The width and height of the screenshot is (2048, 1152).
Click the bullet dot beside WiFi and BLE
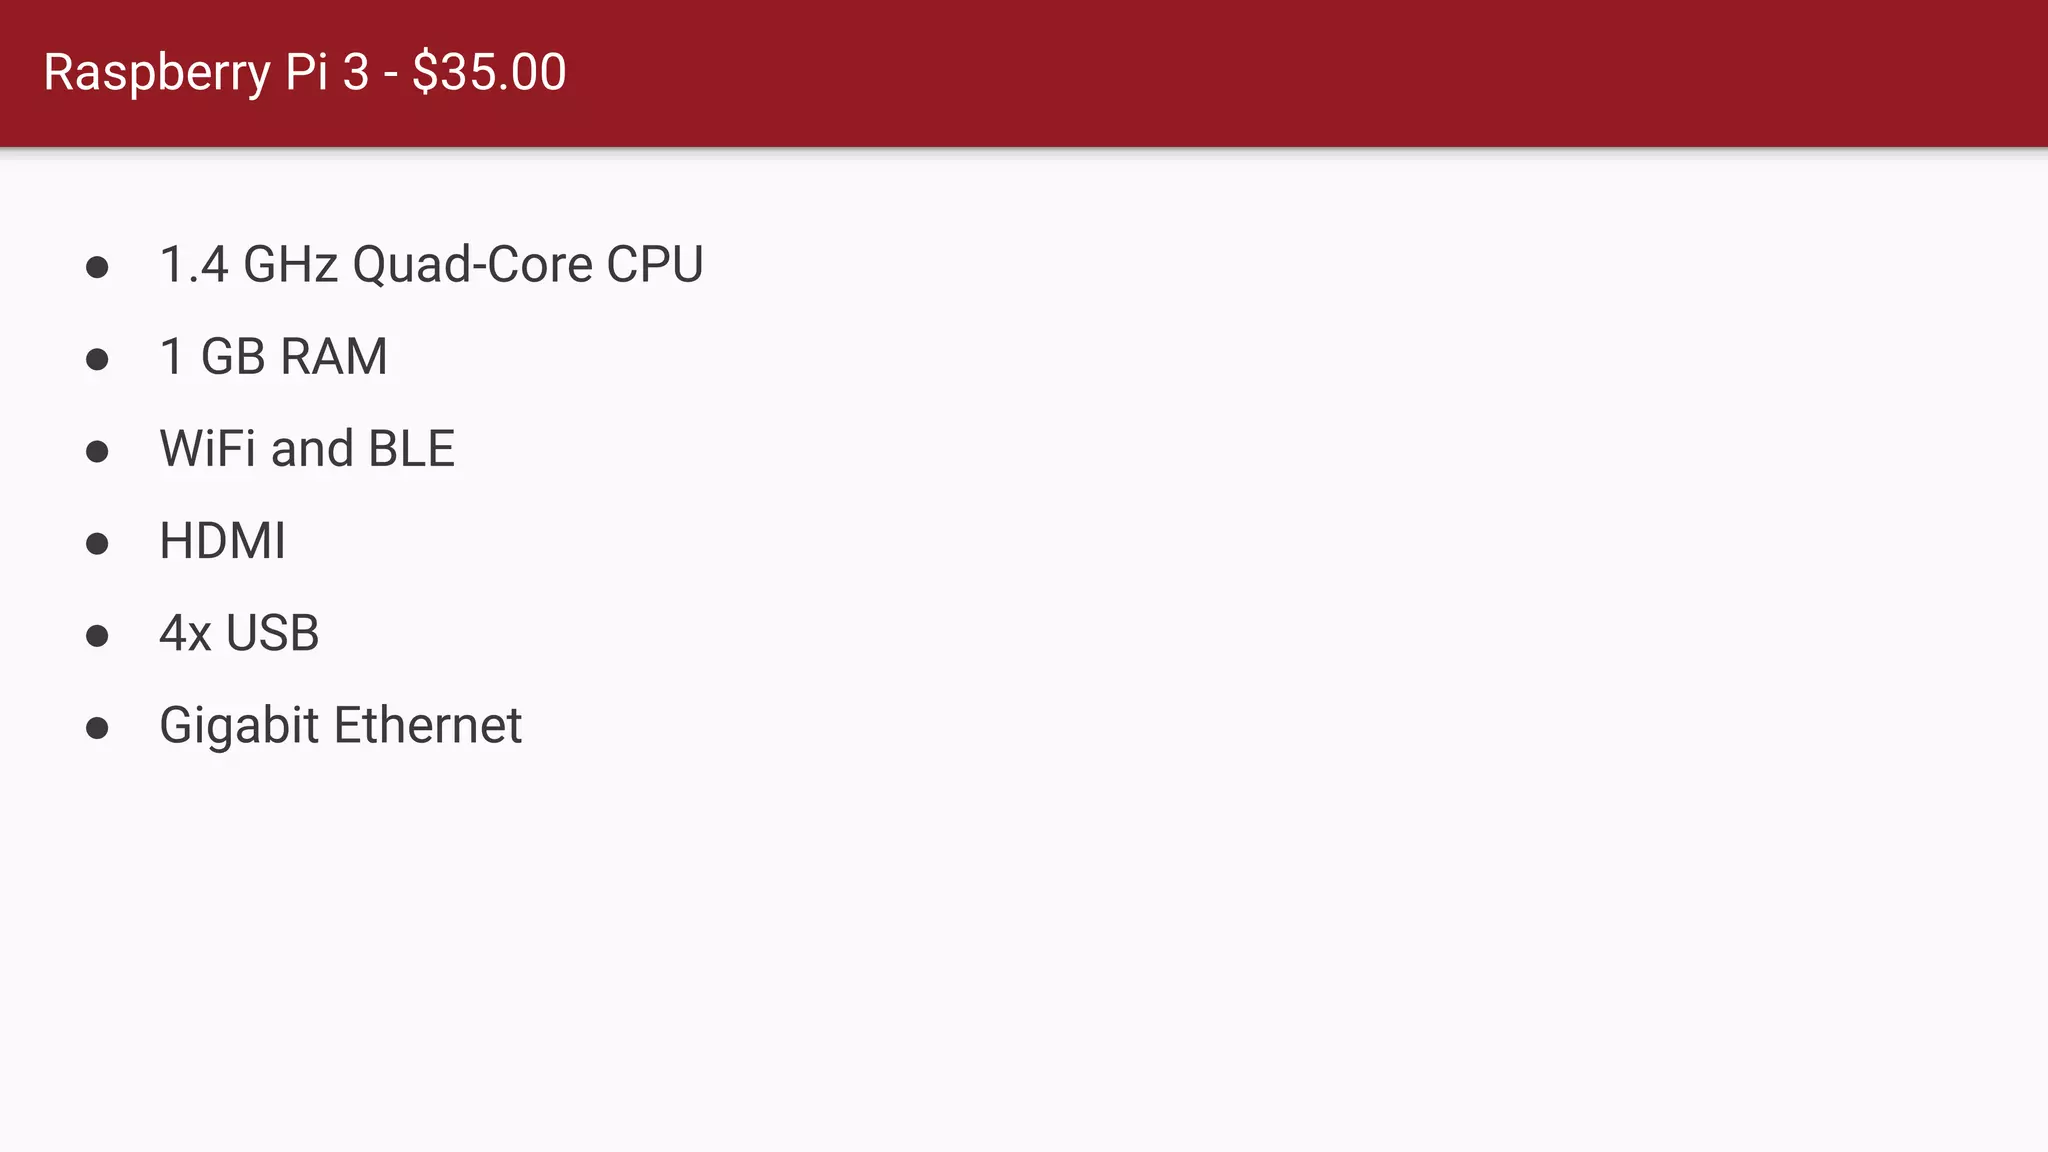coord(97,452)
